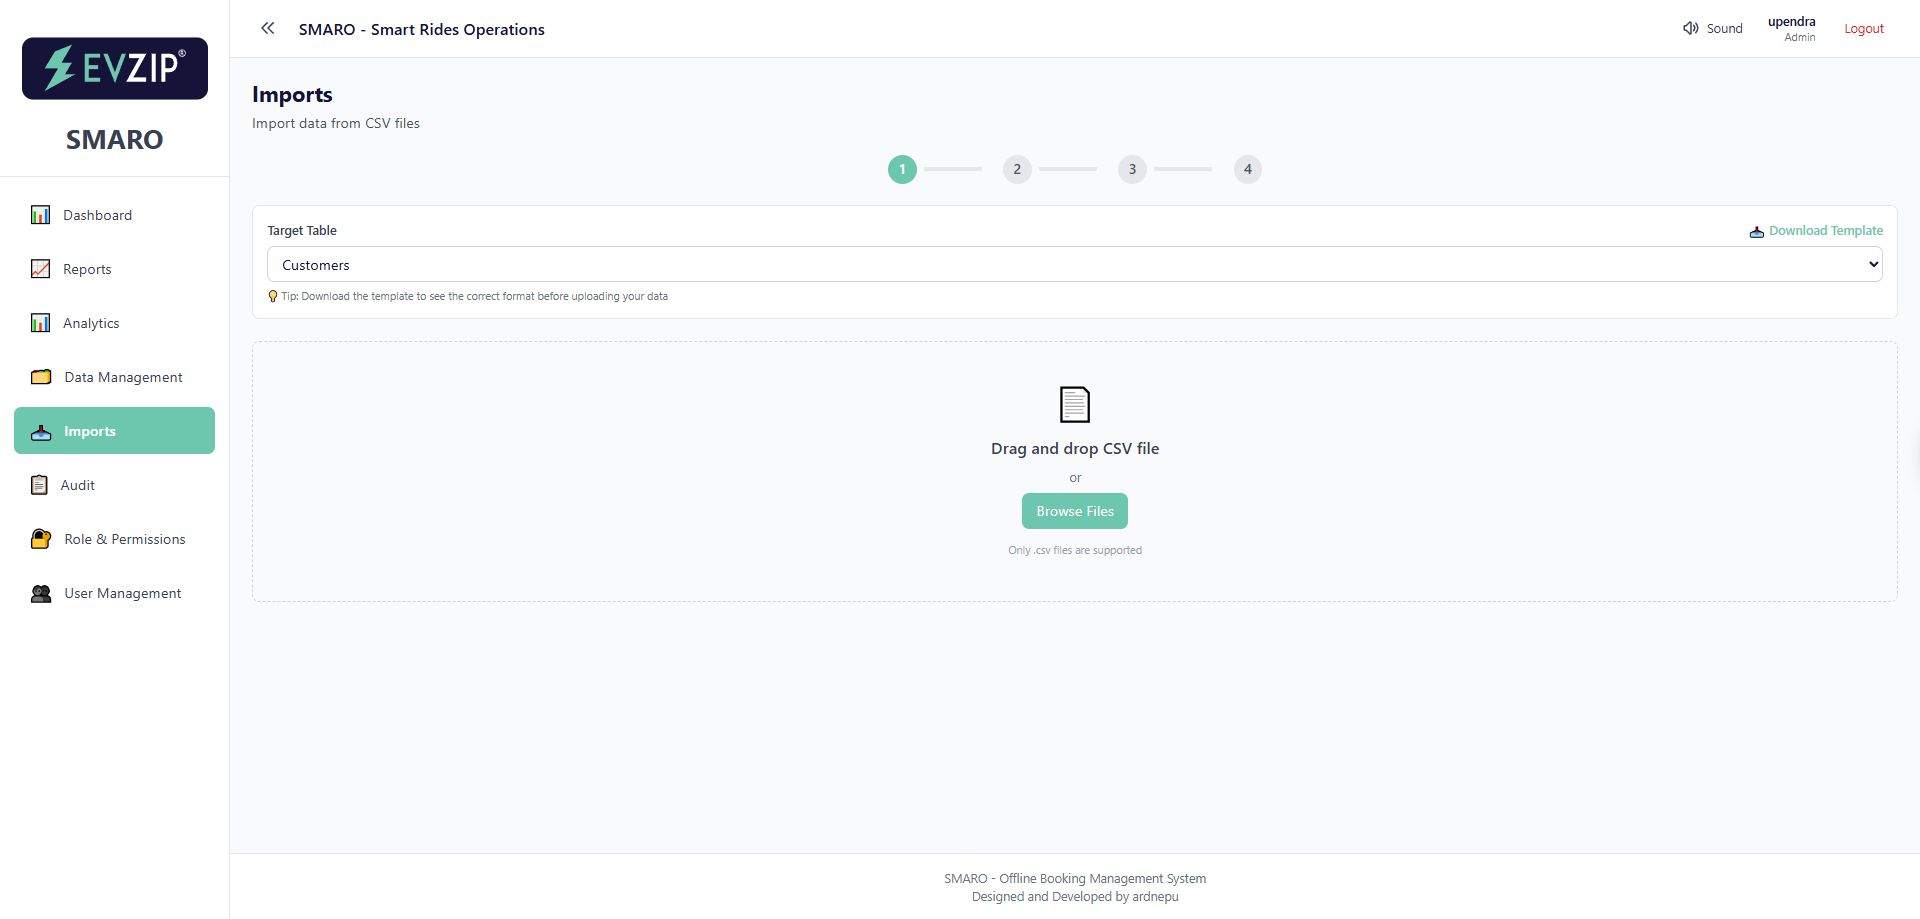Click step 1 circle of the wizard

click(x=902, y=169)
